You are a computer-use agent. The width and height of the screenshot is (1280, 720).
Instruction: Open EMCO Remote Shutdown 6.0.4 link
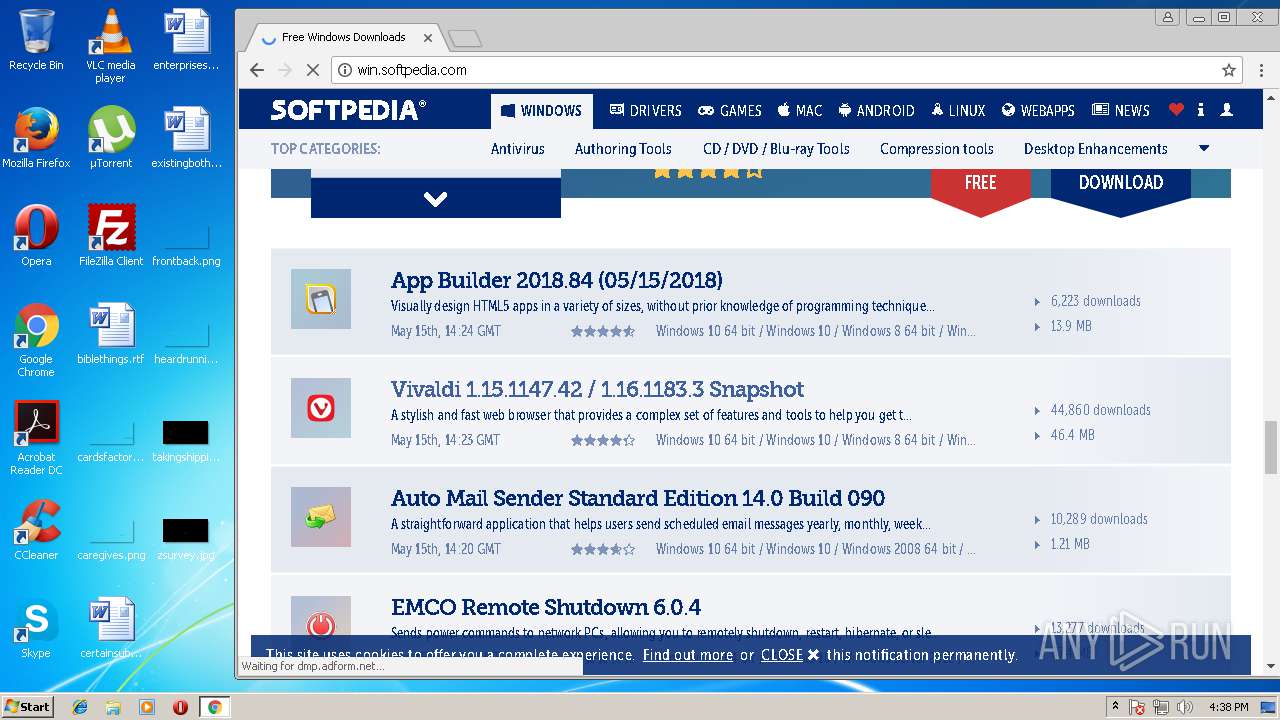(546, 607)
